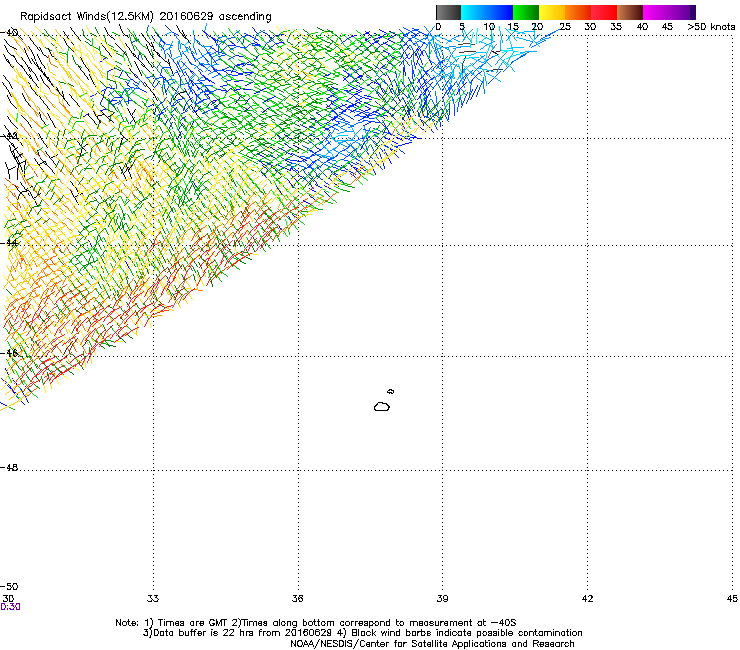Click the cyan-blue 5-15 knots legend segment
This screenshot has height=650, width=740.
487,12
